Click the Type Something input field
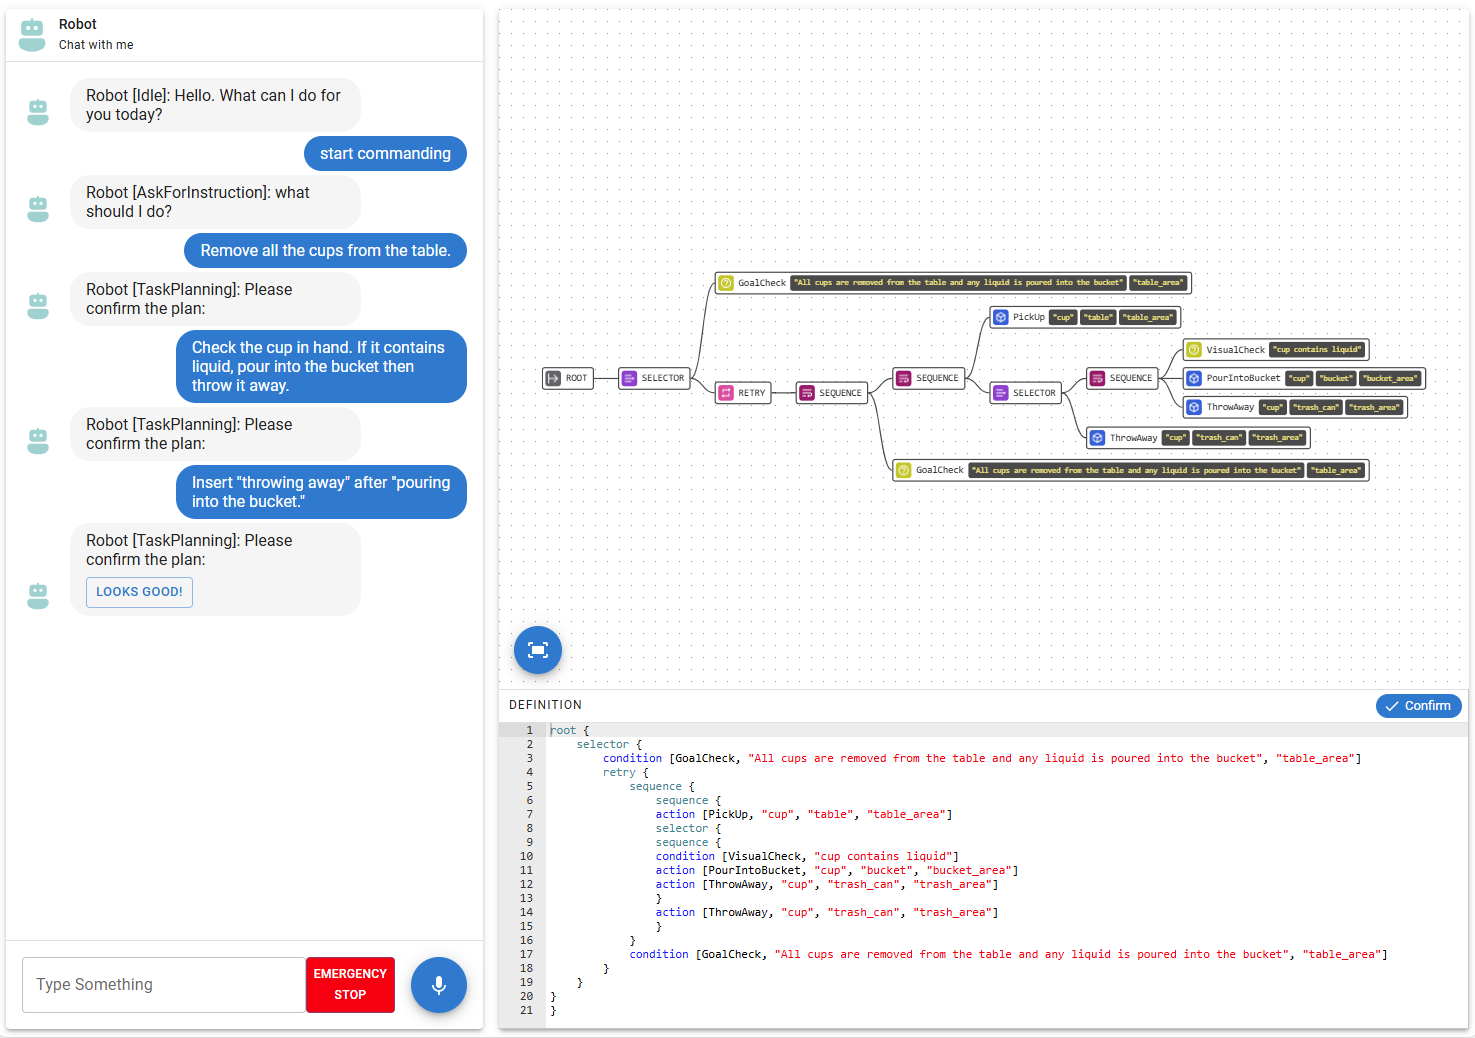This screenshot has height=1038, width=1475. pos(164,985)
